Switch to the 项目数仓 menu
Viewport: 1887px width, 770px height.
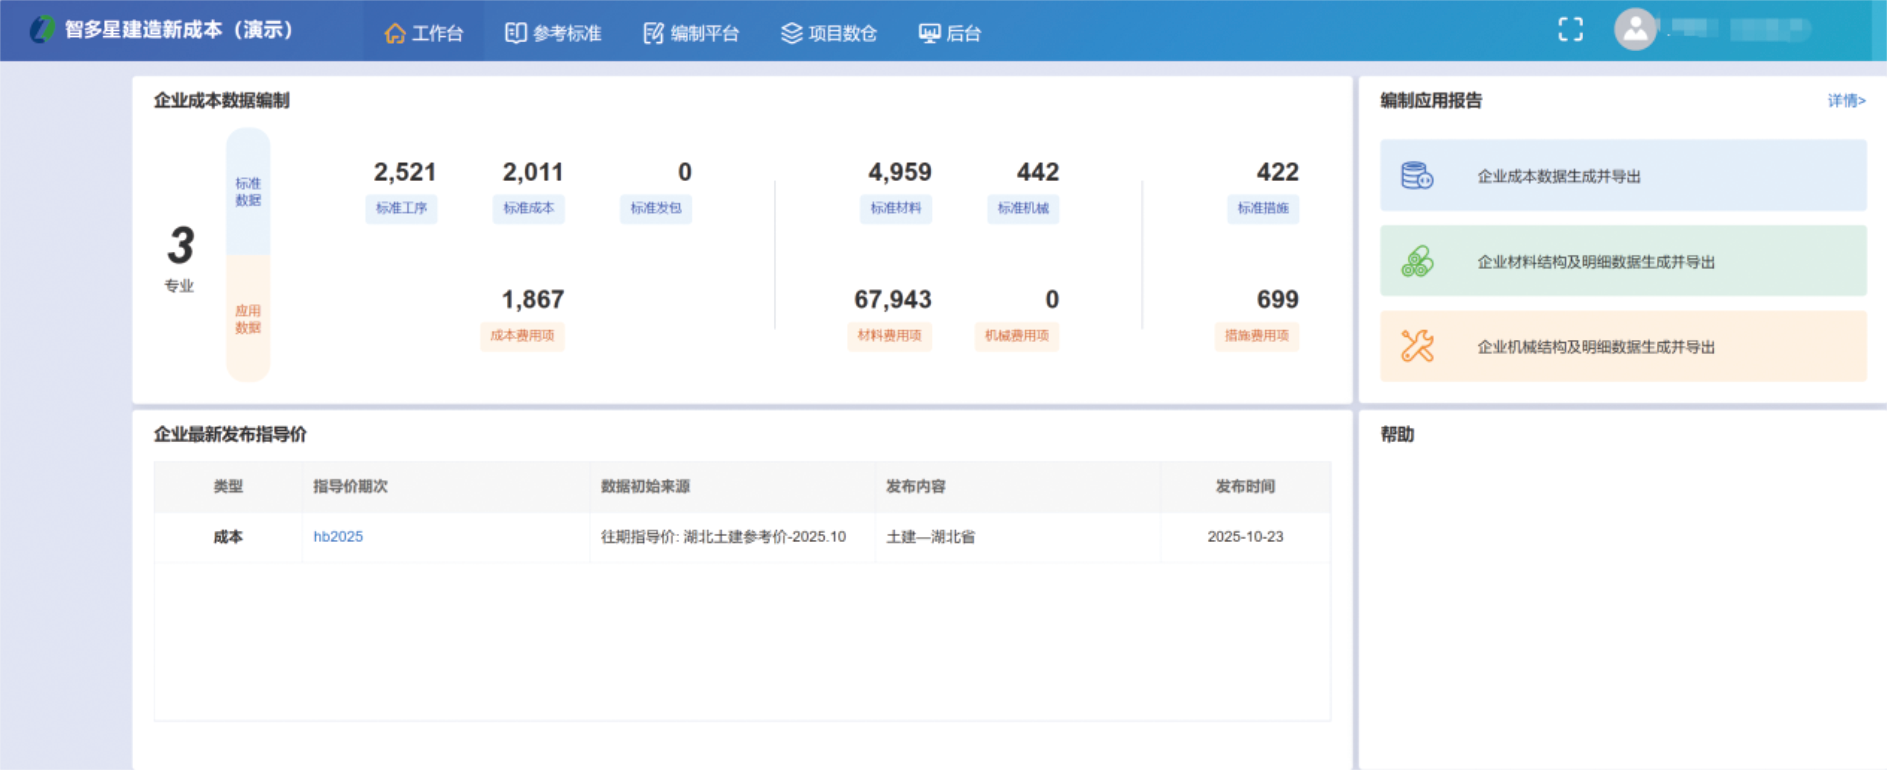point(829,34)
